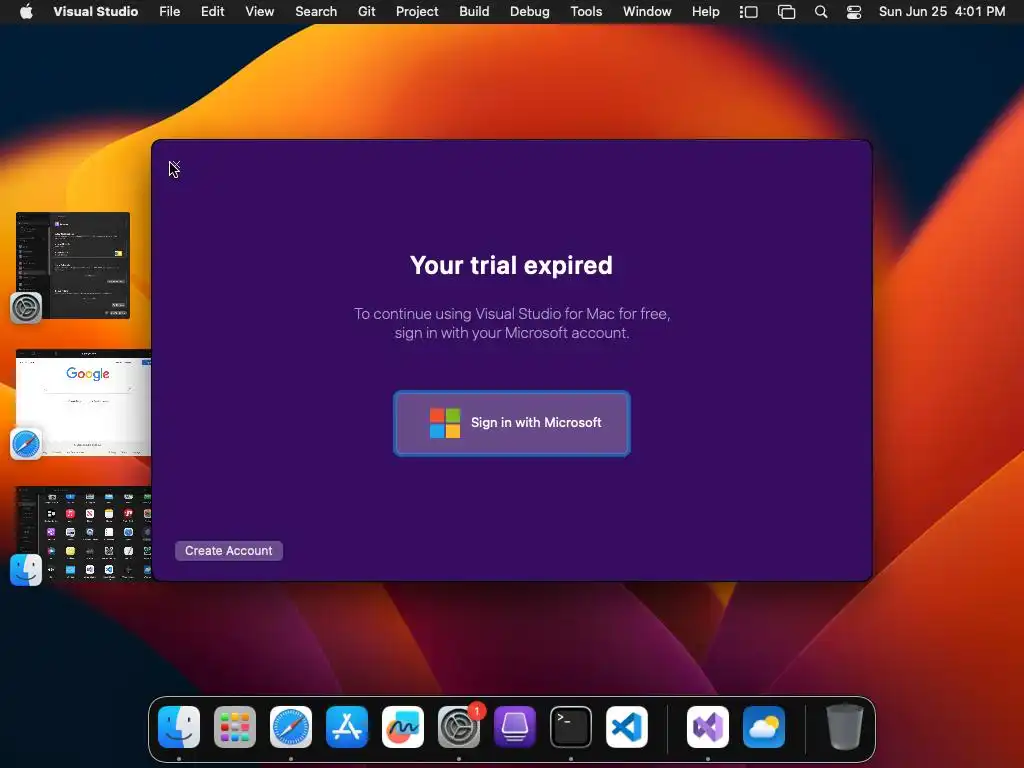
Task: Open the Help menu
Action: 705,11
